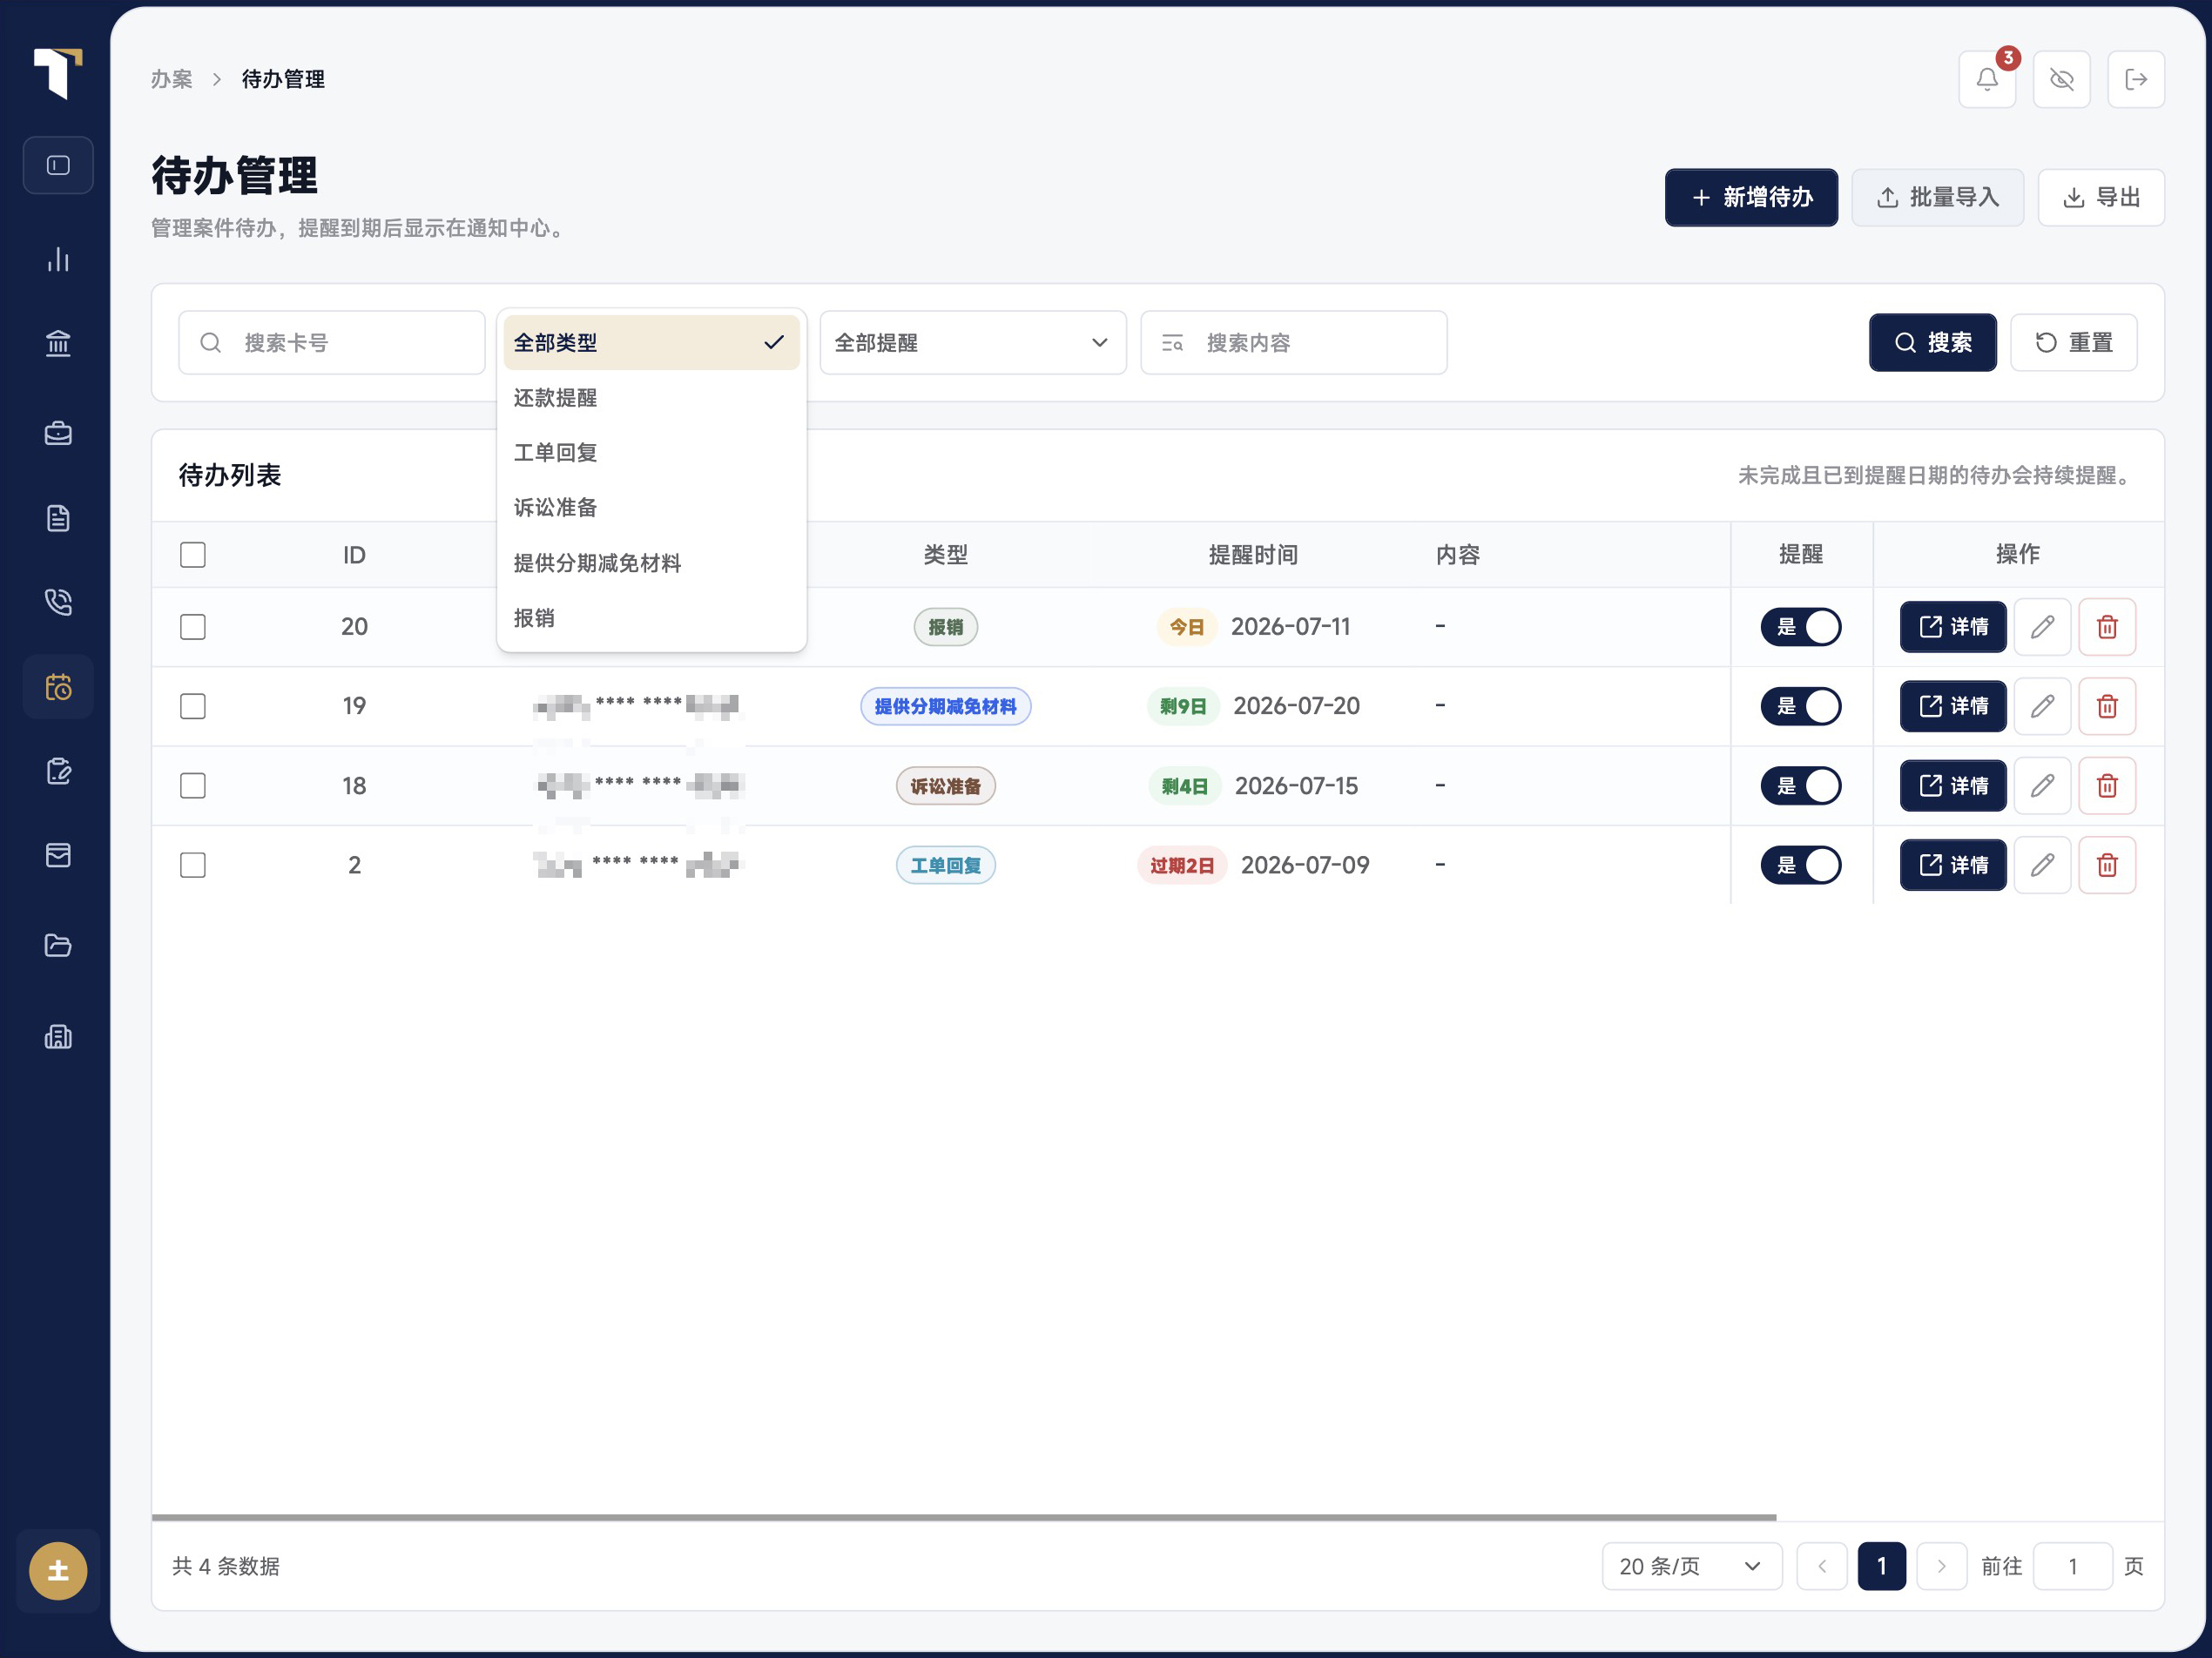Viewport: 2212px width, 1658px height.
Task: Click the 新增待办 button
Action: point(1751,197)
